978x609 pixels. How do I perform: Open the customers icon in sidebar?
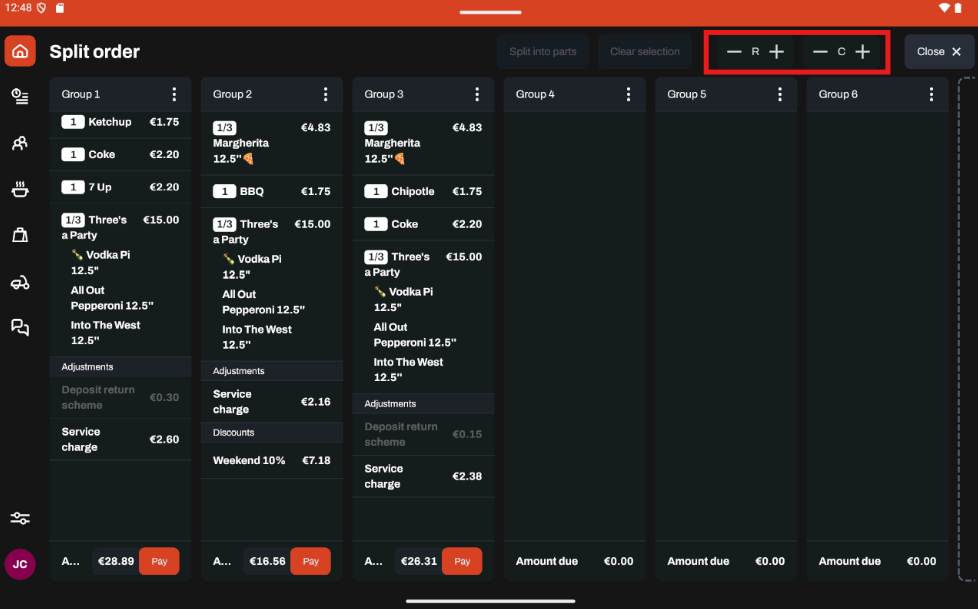(20, 143)
